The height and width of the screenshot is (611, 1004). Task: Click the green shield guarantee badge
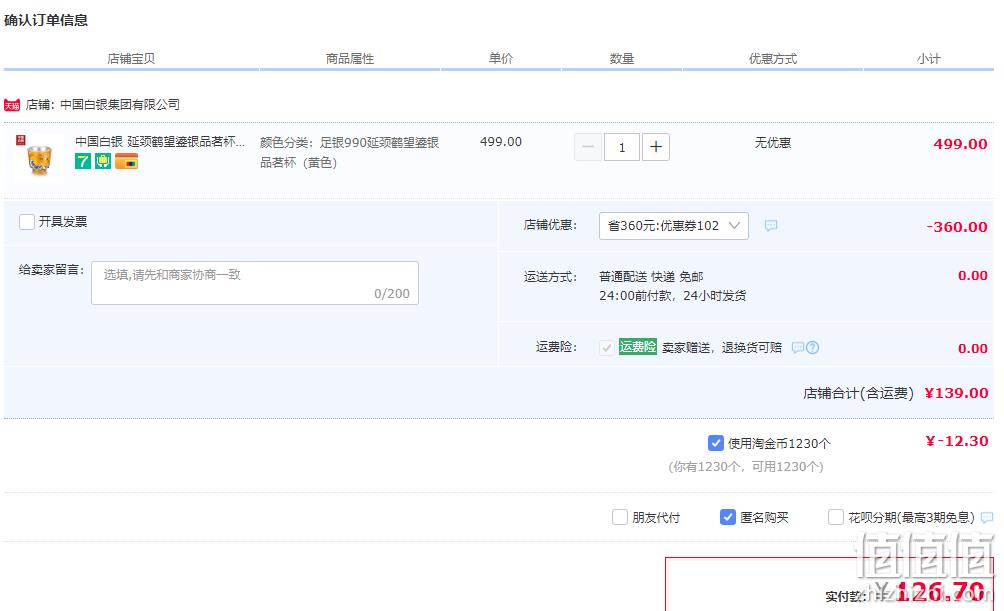click(103, 161)
